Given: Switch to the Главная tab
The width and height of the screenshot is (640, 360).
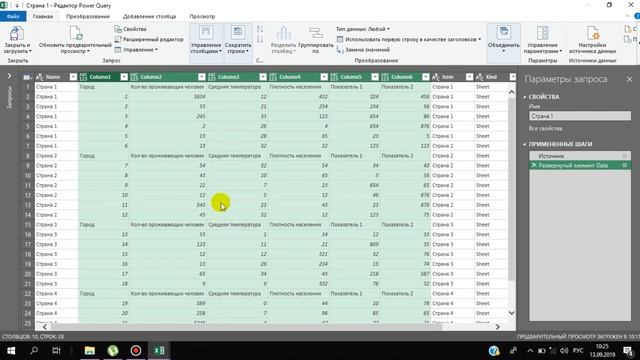Looking at the screenshot, I should (x=42, y=16).
